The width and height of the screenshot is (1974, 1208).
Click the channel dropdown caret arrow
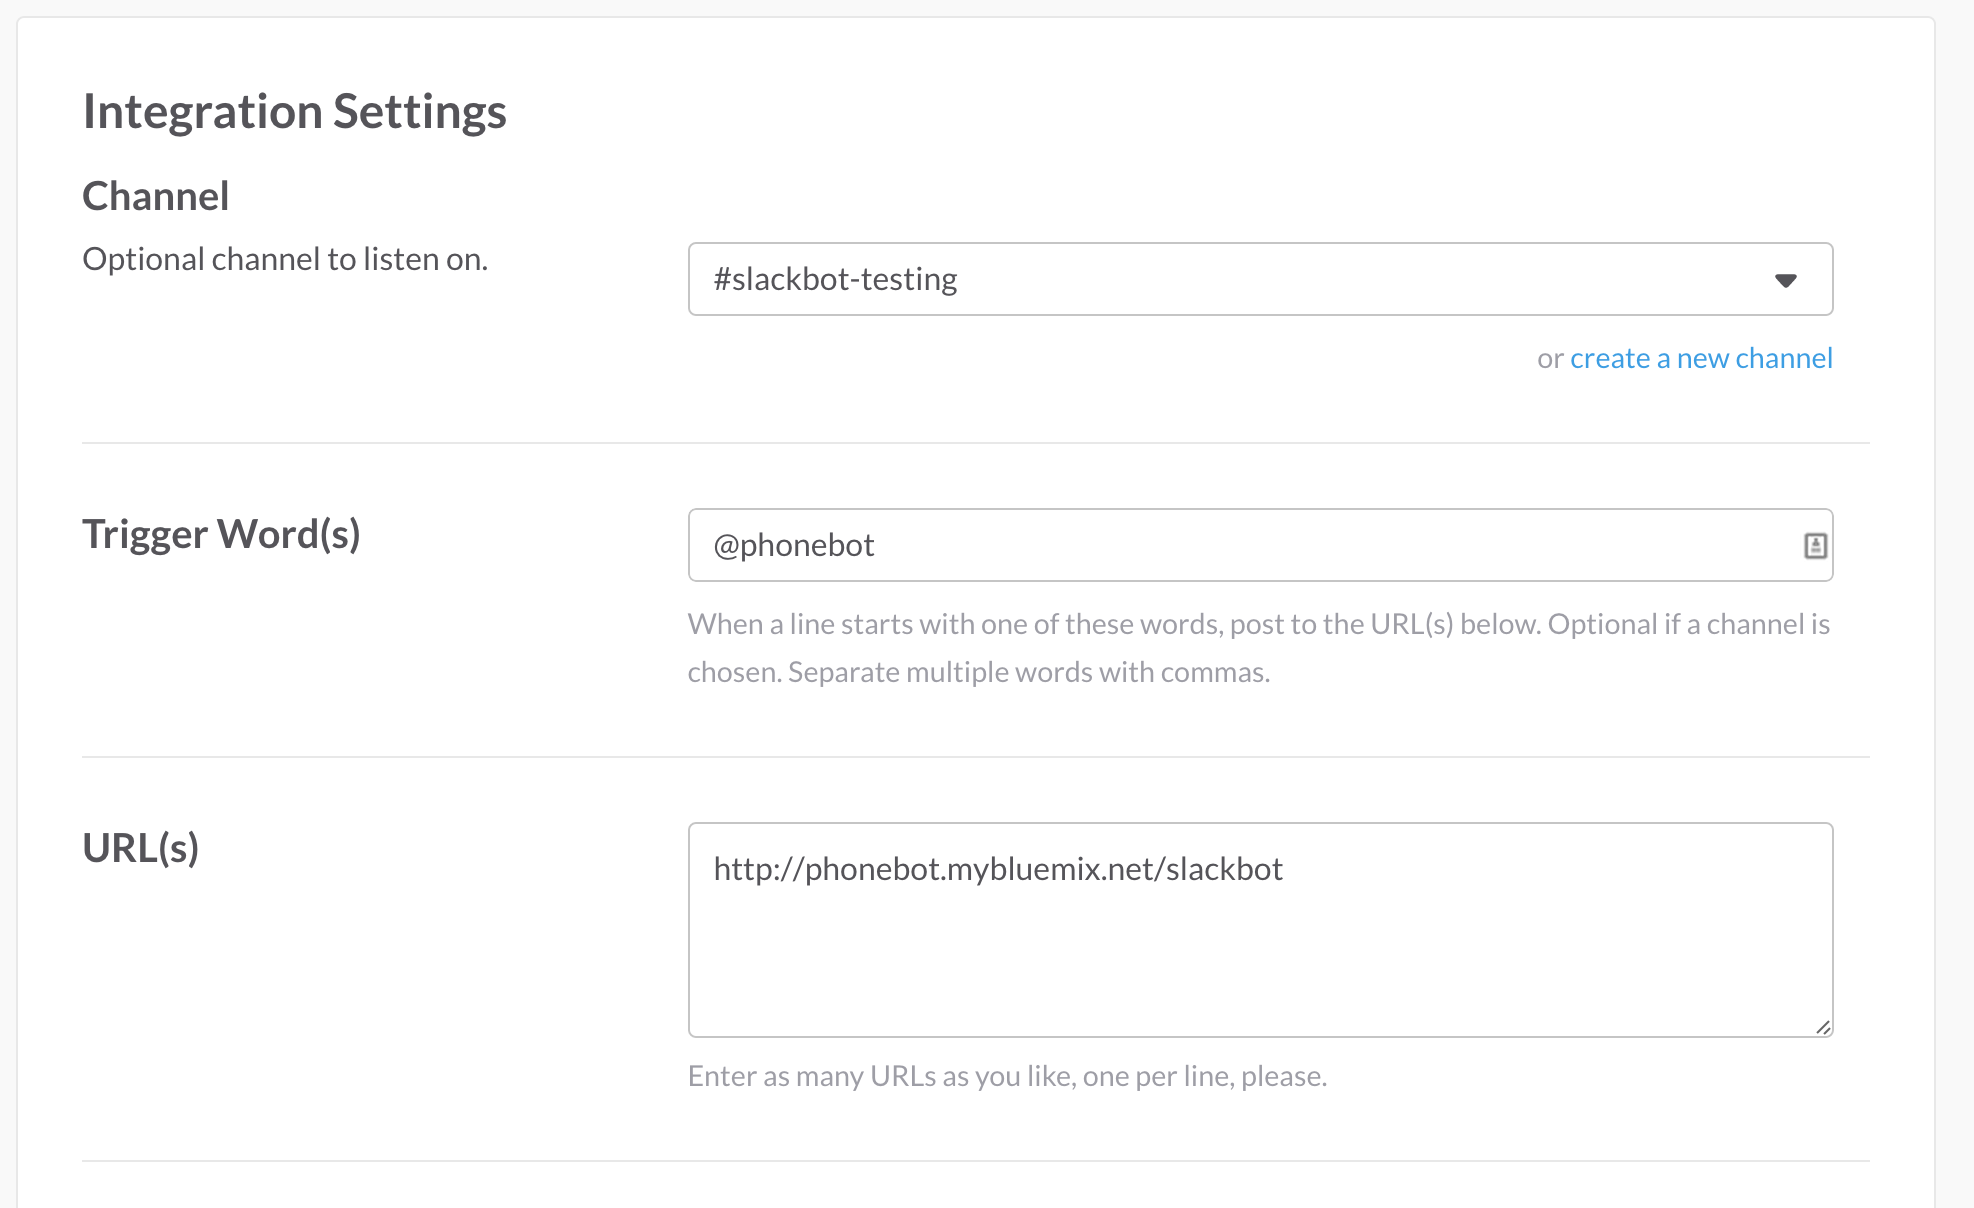click(x=1785, y=280)
